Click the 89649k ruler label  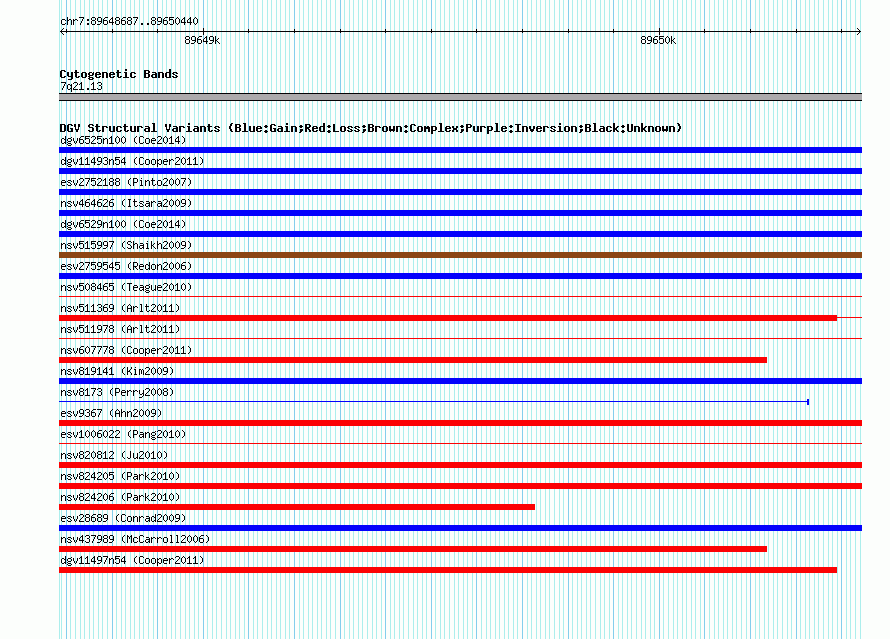(202, 40)
